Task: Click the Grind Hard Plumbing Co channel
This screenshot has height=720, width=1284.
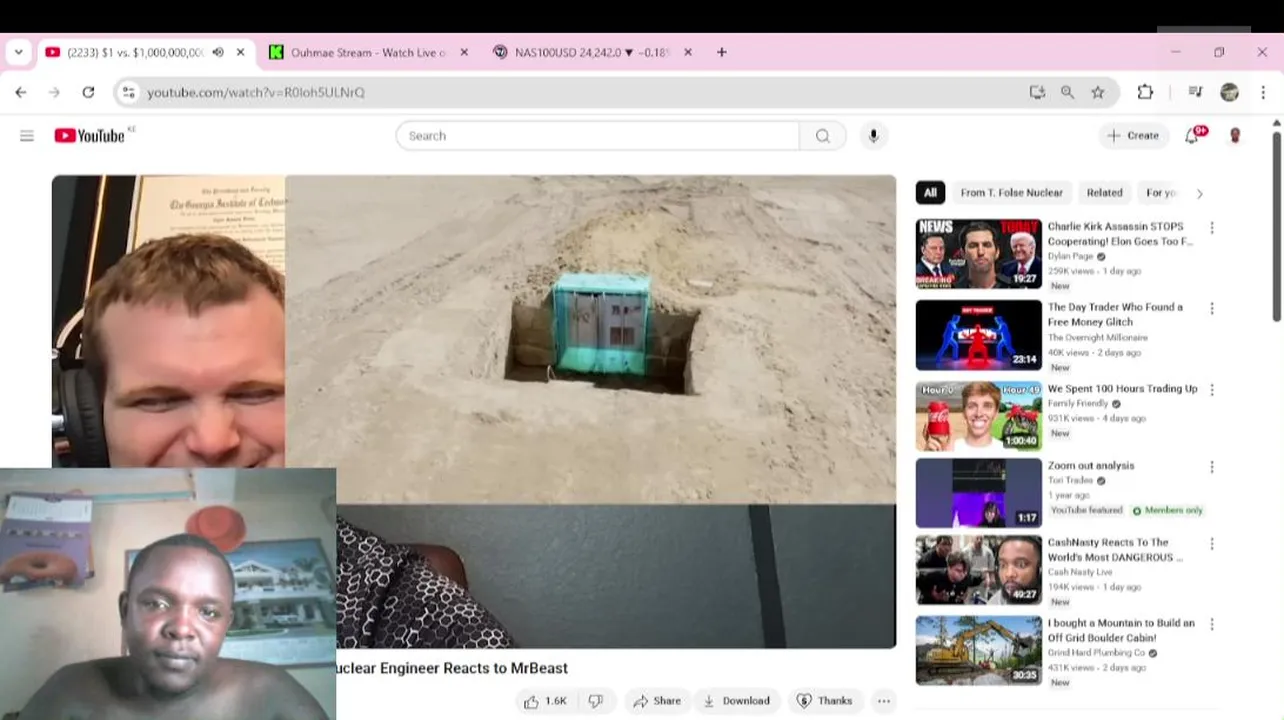Action: click(1096, 653)
